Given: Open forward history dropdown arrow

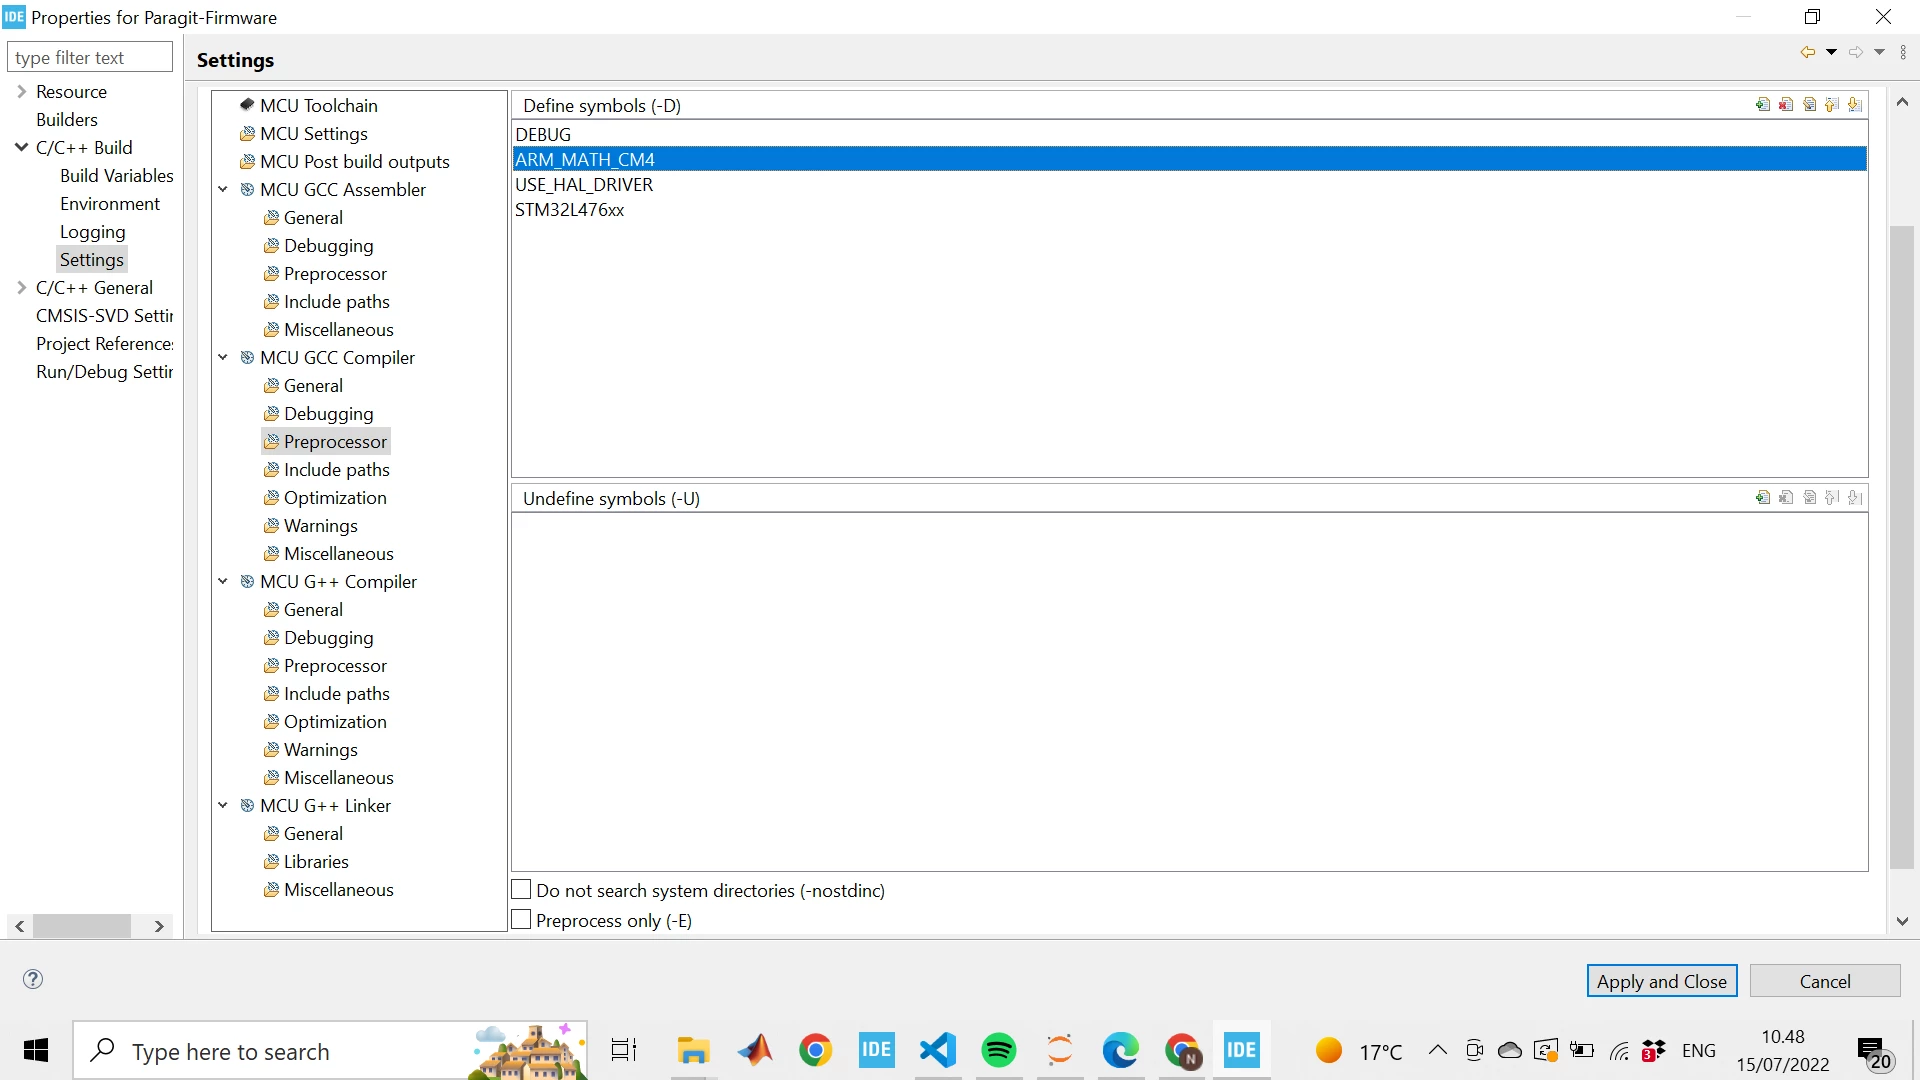Looking at the screenshot, I should click(1879, 52).
